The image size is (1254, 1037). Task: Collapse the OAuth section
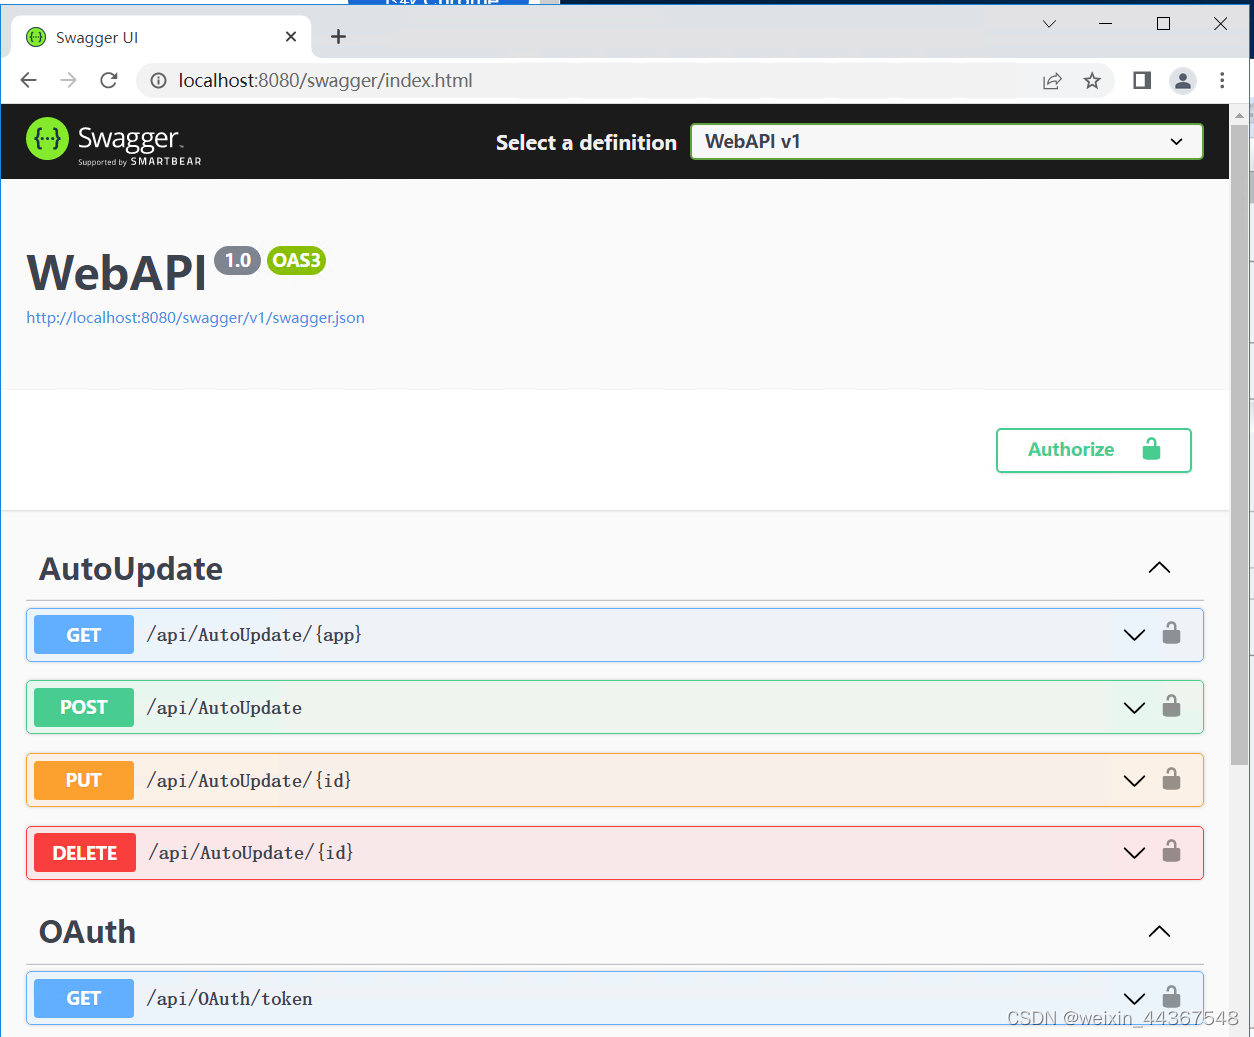tap(1159, 932)
